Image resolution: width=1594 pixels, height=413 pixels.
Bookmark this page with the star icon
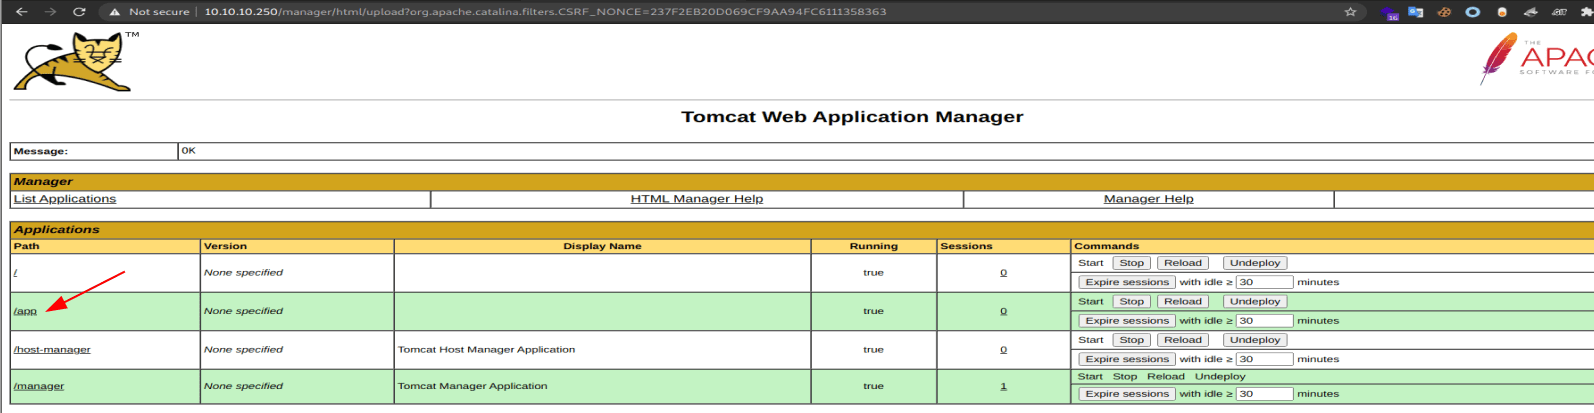coord(1350,12)
